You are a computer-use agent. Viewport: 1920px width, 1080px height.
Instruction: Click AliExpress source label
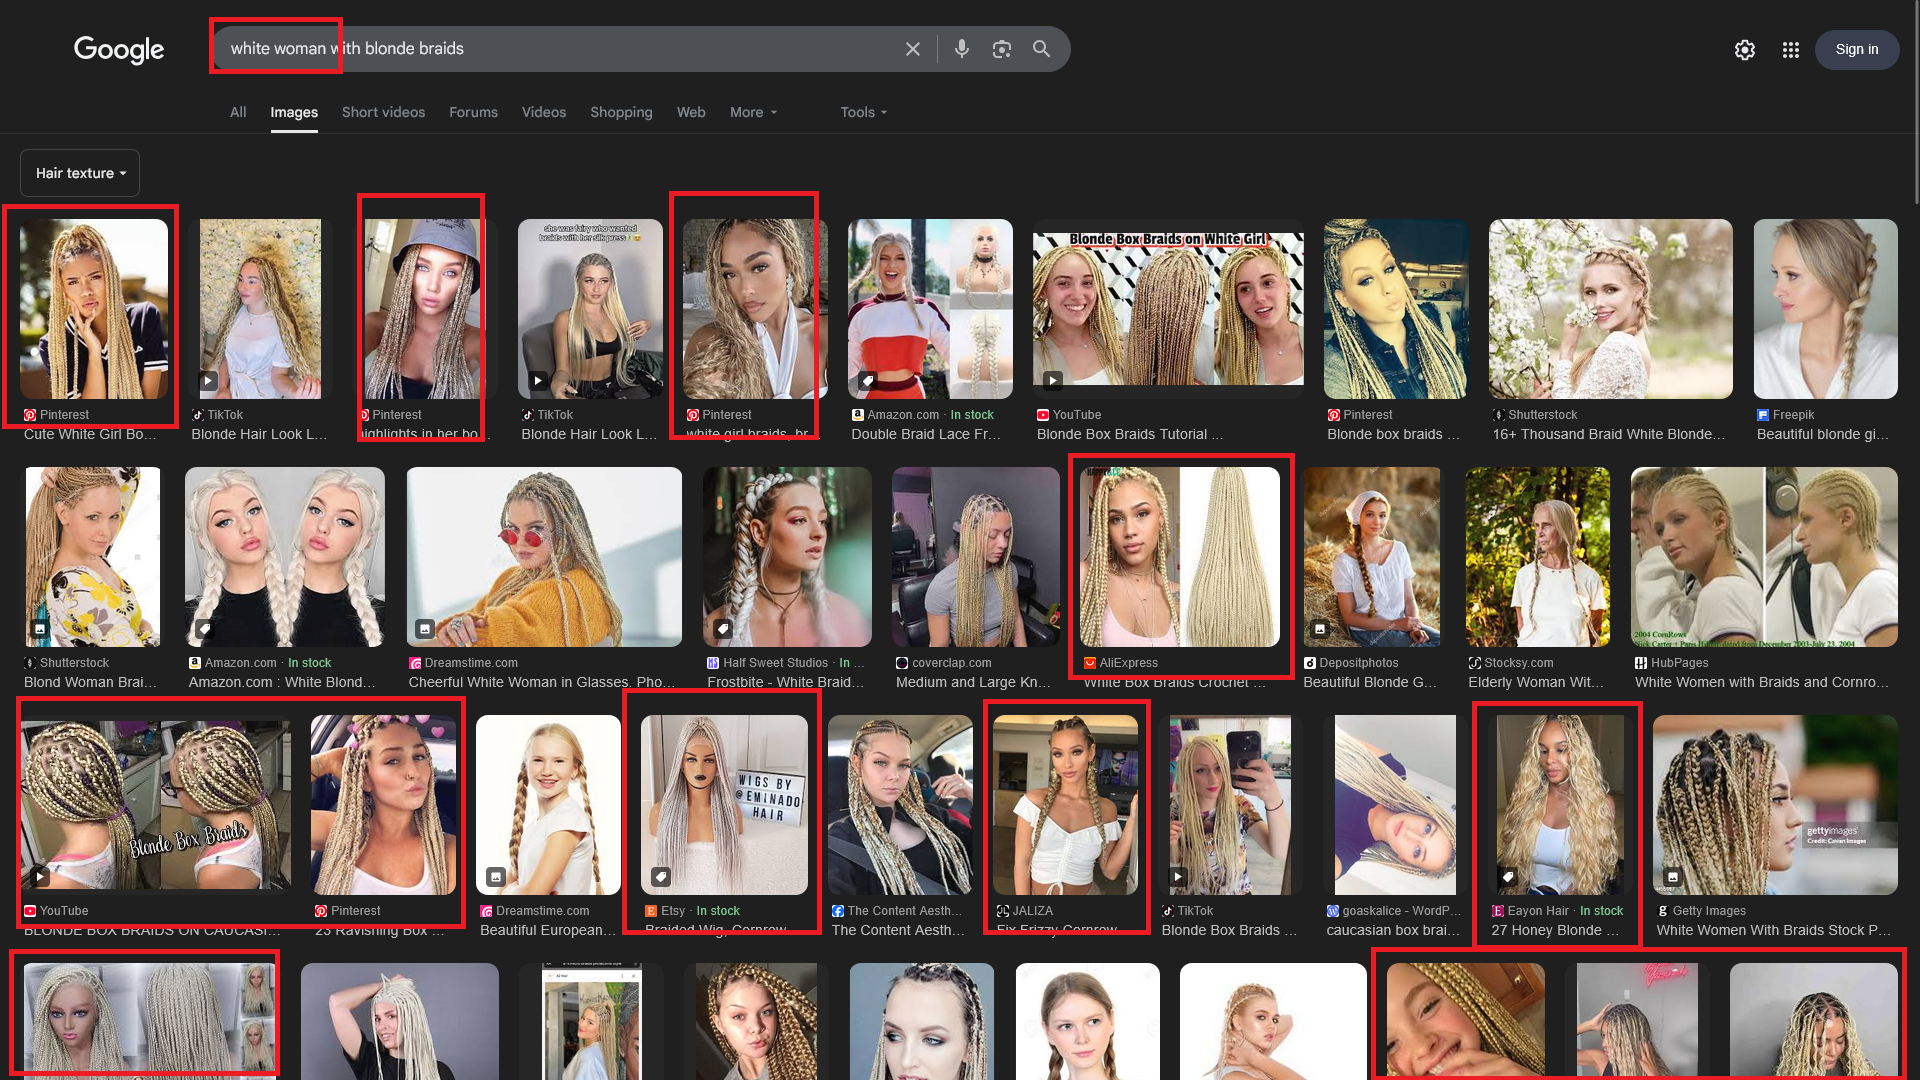(1121, 663)
